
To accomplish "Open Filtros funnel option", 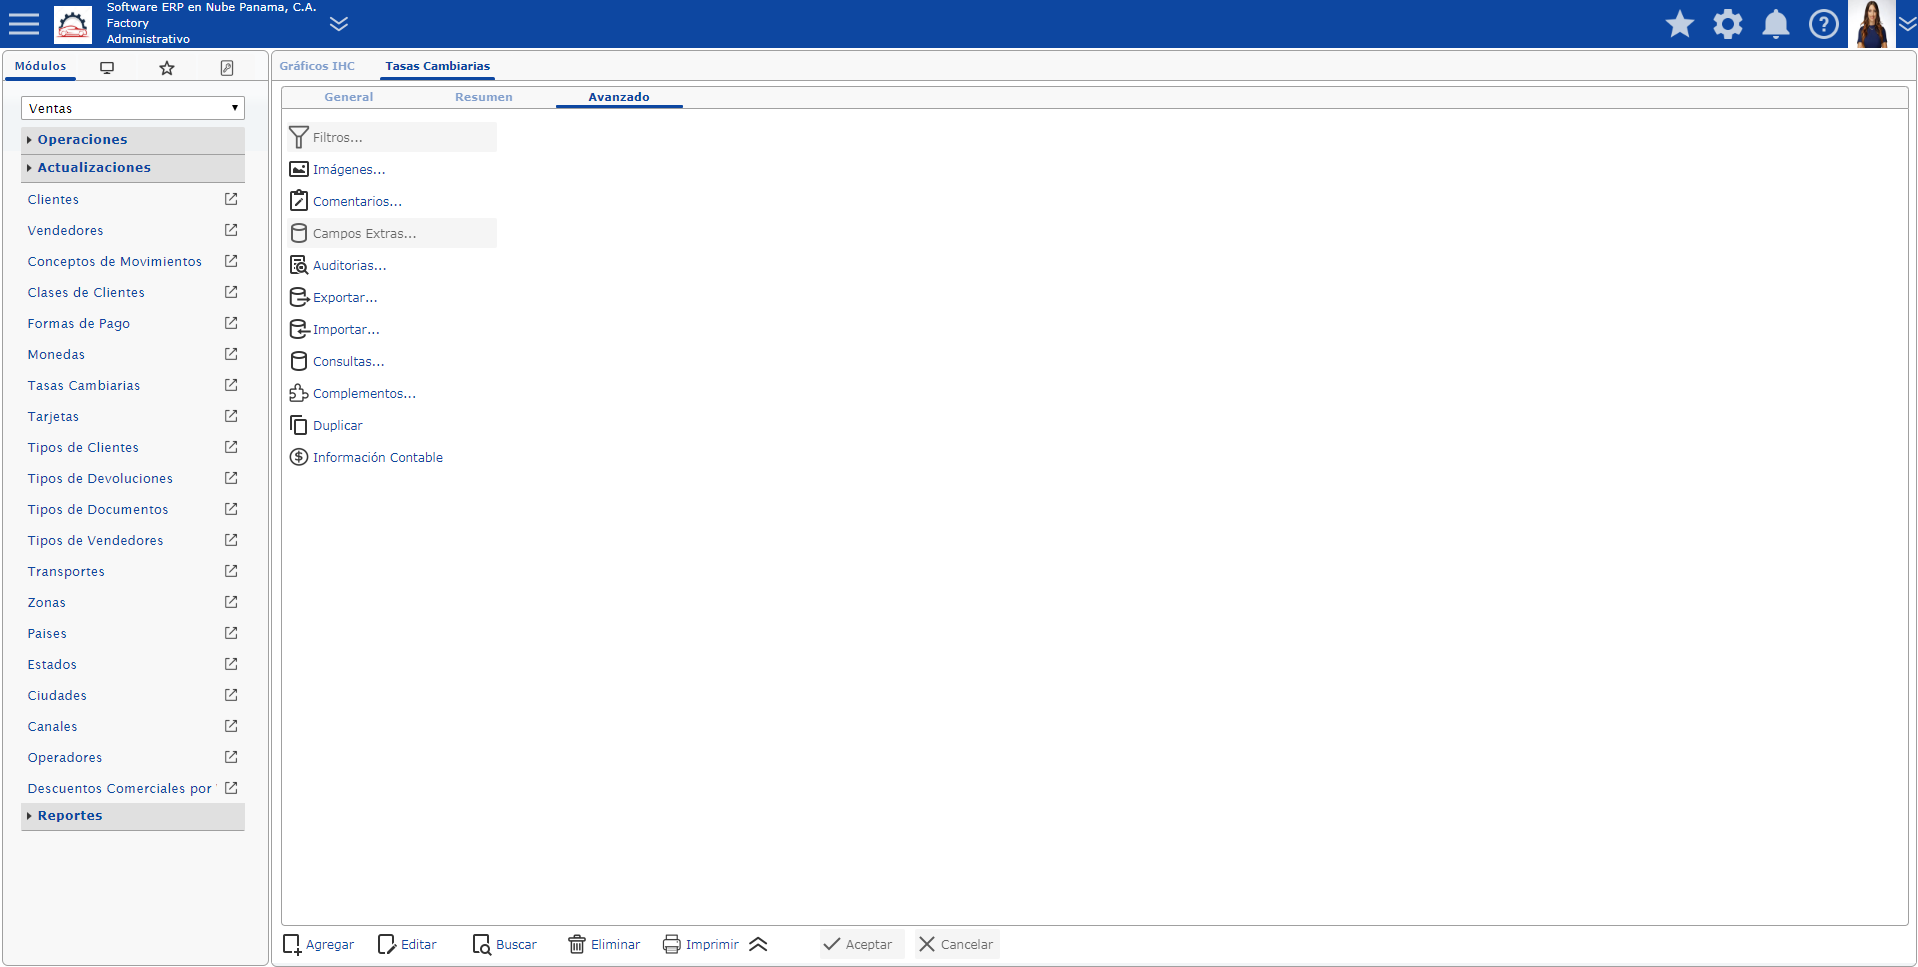I will tap(392, 137).
